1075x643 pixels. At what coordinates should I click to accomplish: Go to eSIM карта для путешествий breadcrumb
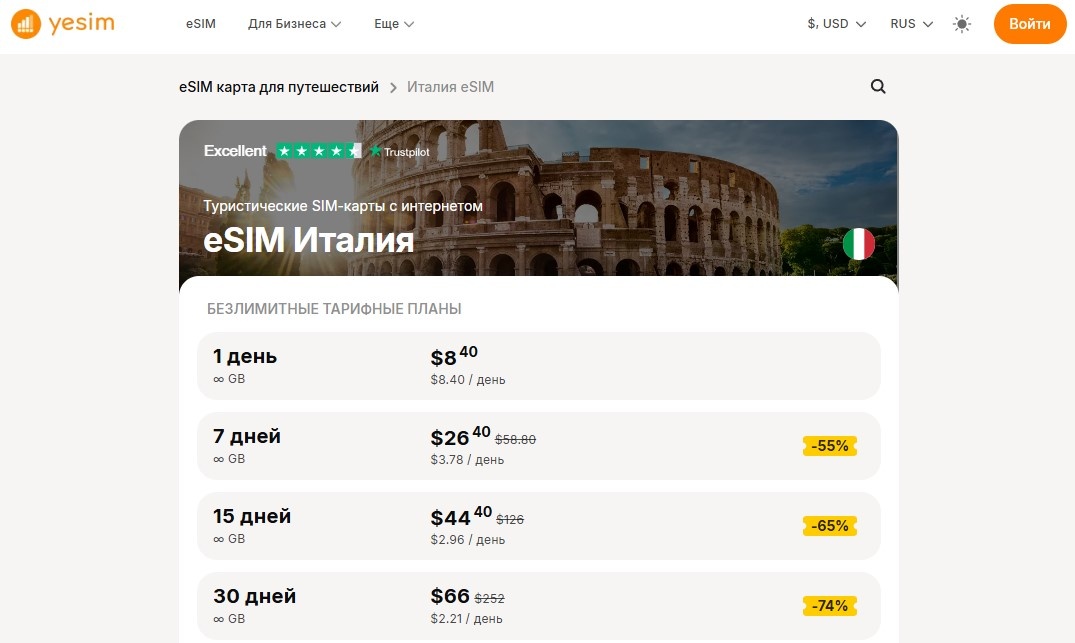[278, 87]
